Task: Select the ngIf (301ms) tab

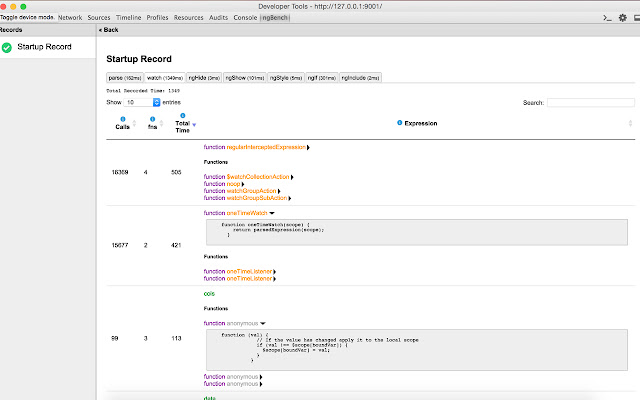Action: 320,77
